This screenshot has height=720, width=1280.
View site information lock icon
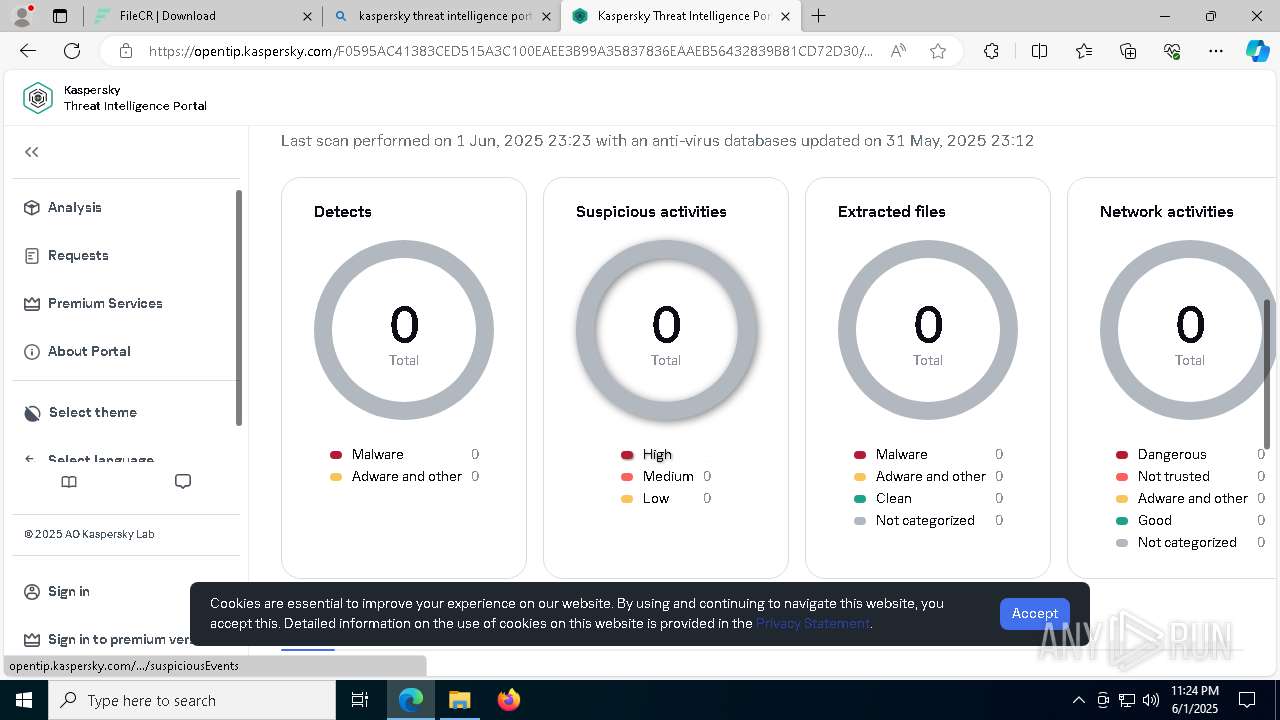125,51
